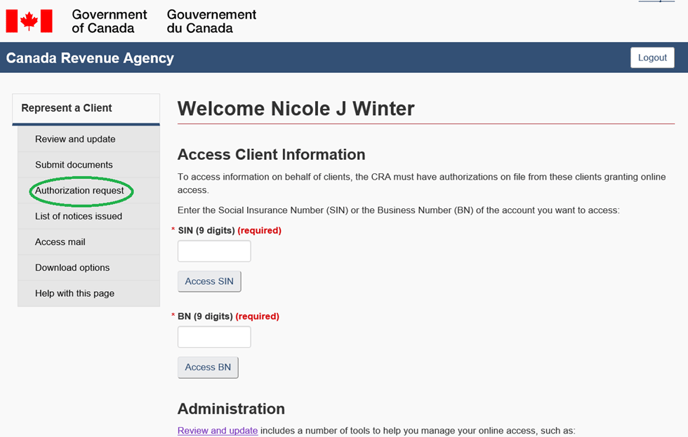Open Access mail from the sidebar
This screenshot has width=688, height=437.
click(x=60, y=242)
